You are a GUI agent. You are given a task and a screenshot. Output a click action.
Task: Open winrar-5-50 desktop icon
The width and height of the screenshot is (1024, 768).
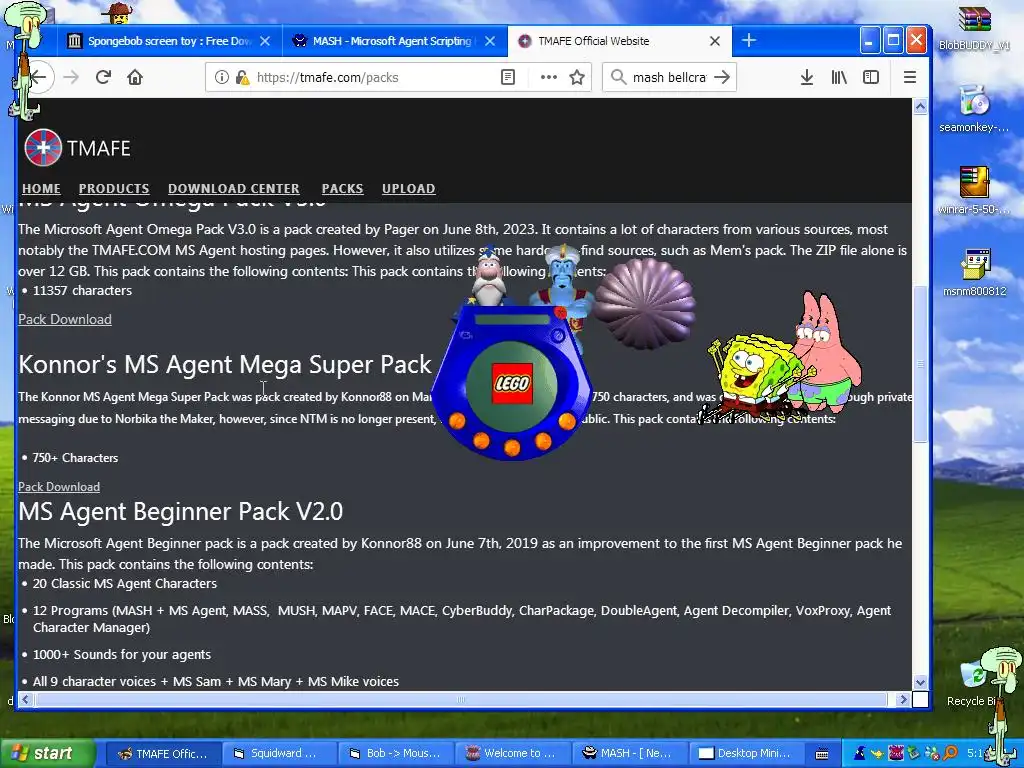pos(974,191)
